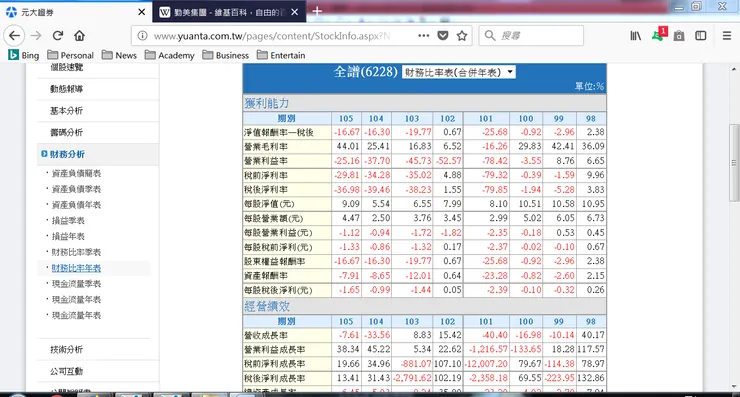Image resolution: width=740 pixels, height=397 pixels.
Task: Click the forward navigation arrow
Action: point(36,35)
